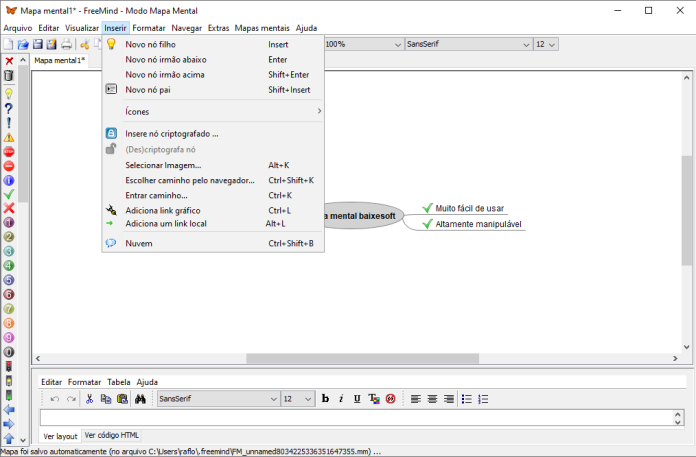Click the copy icon in editor toolbar

106,399
